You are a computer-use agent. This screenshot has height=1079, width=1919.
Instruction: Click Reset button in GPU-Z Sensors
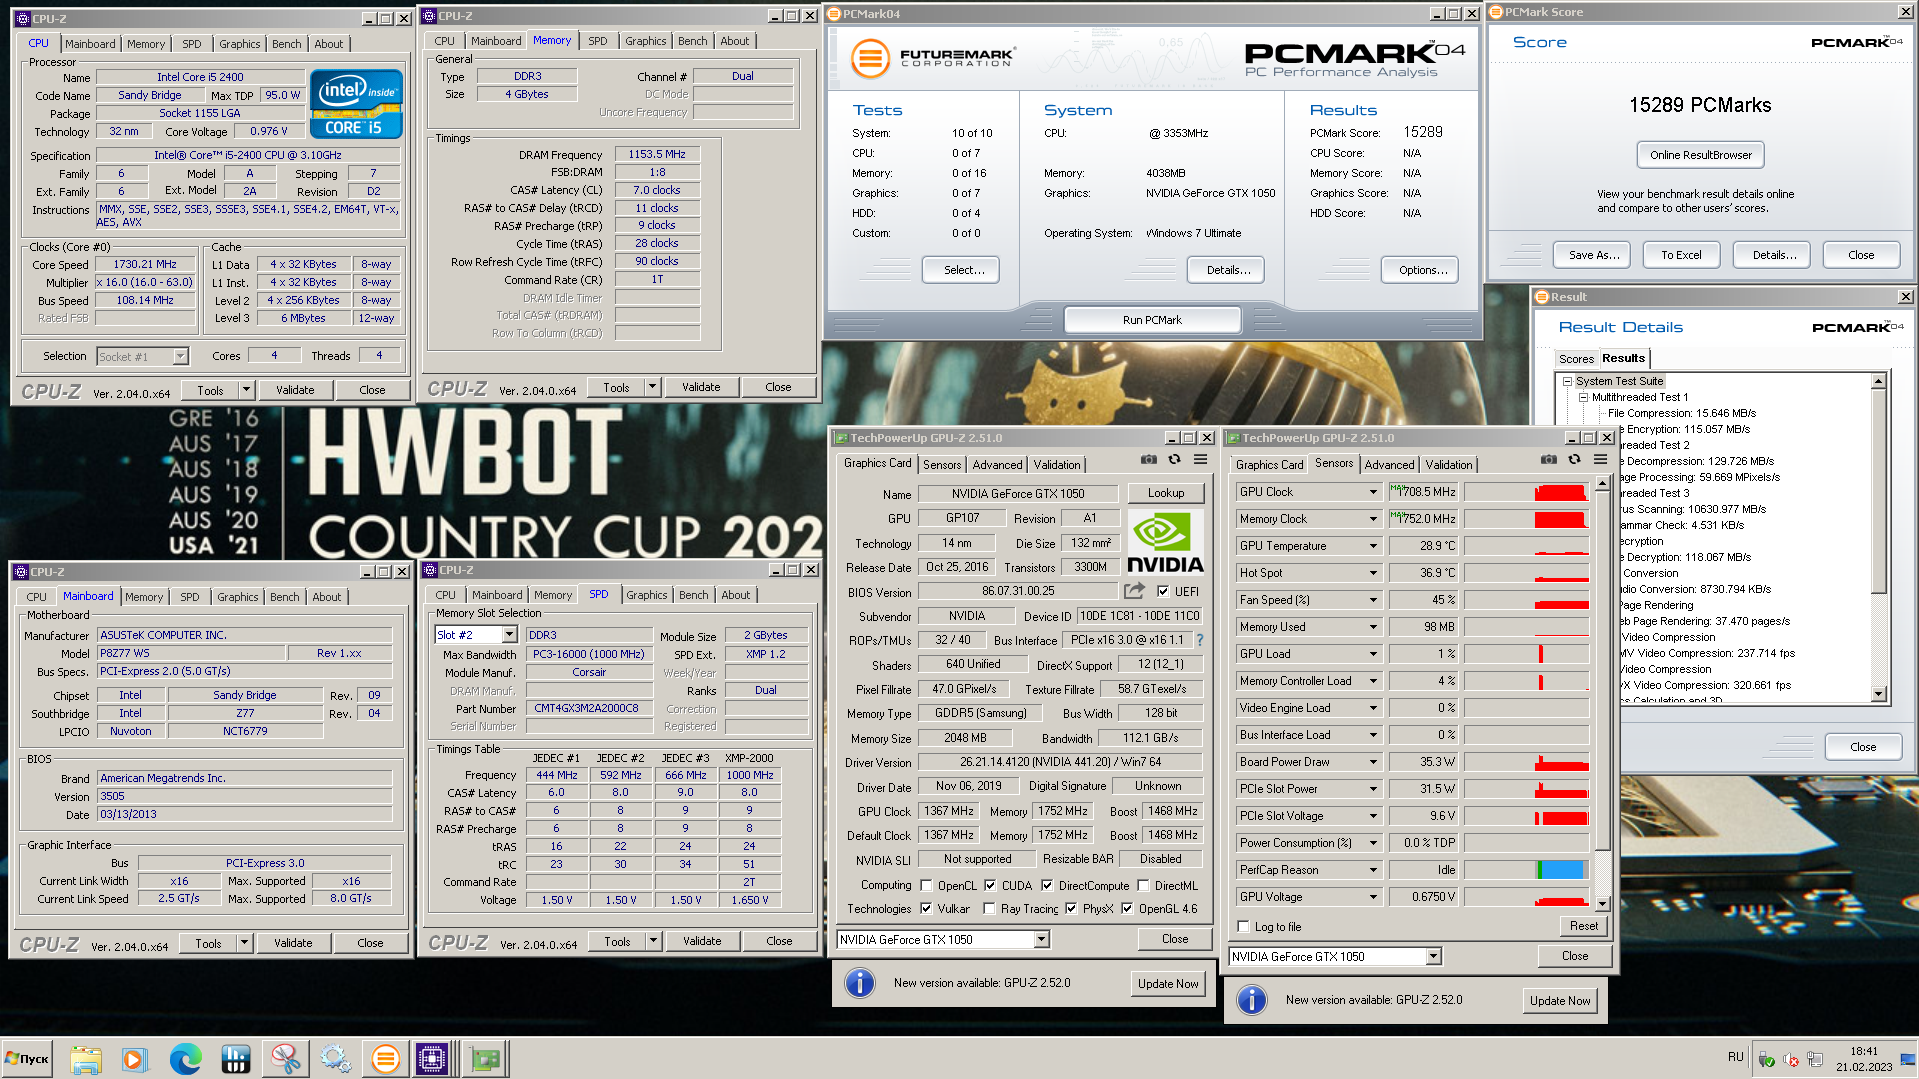coord(1583,926)
